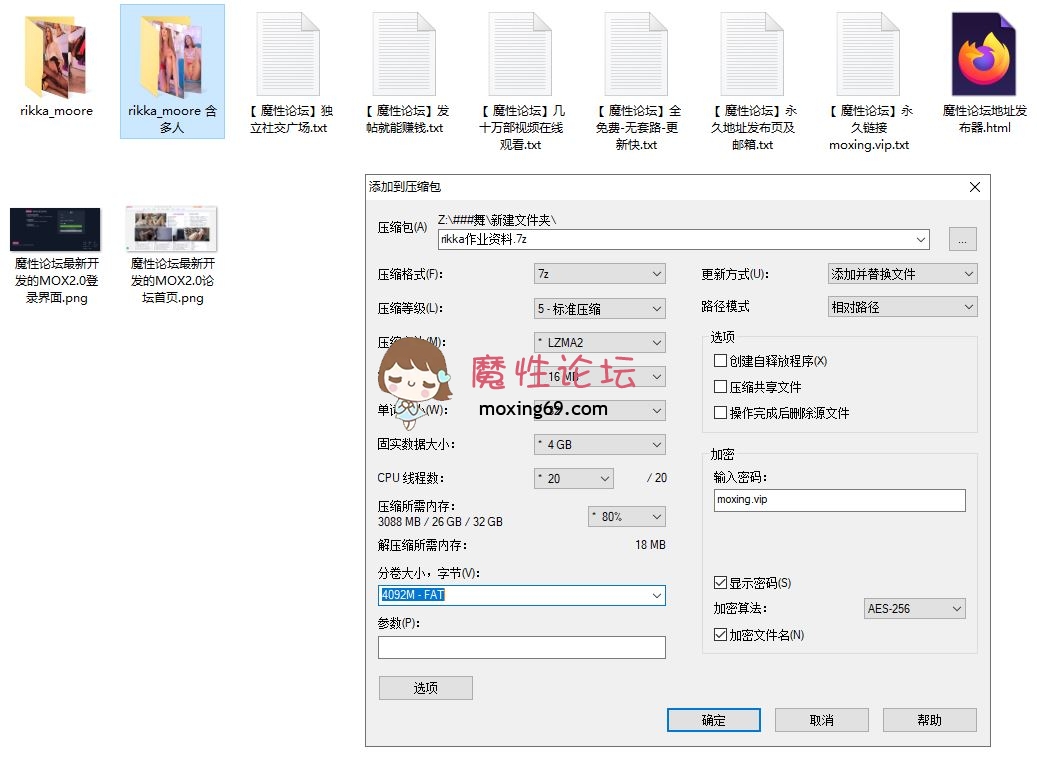Click the MOX2.0登录界面.png file name label
This screenshot has height=771, width=1037.
(56, 280)
